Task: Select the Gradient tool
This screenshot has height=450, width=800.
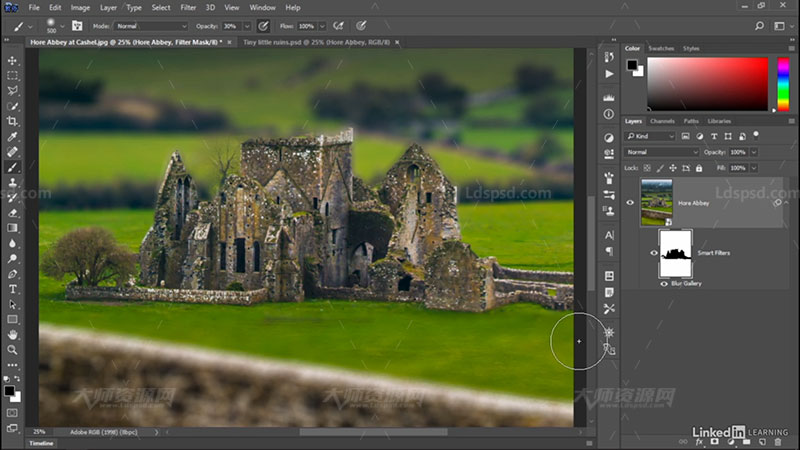Action: point(12,228)
